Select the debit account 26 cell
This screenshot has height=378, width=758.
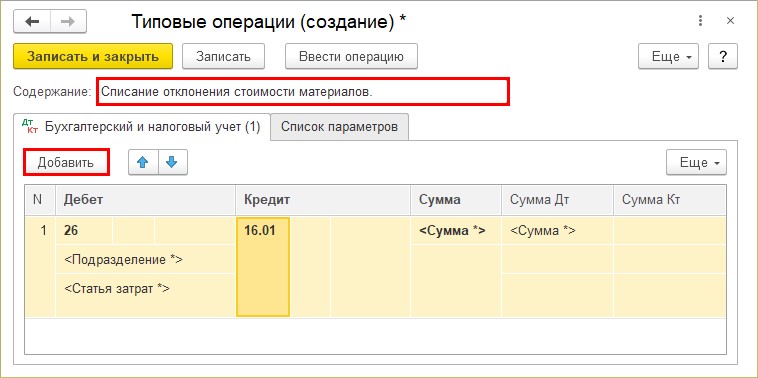pyautogui.click(x=84, y=231)
